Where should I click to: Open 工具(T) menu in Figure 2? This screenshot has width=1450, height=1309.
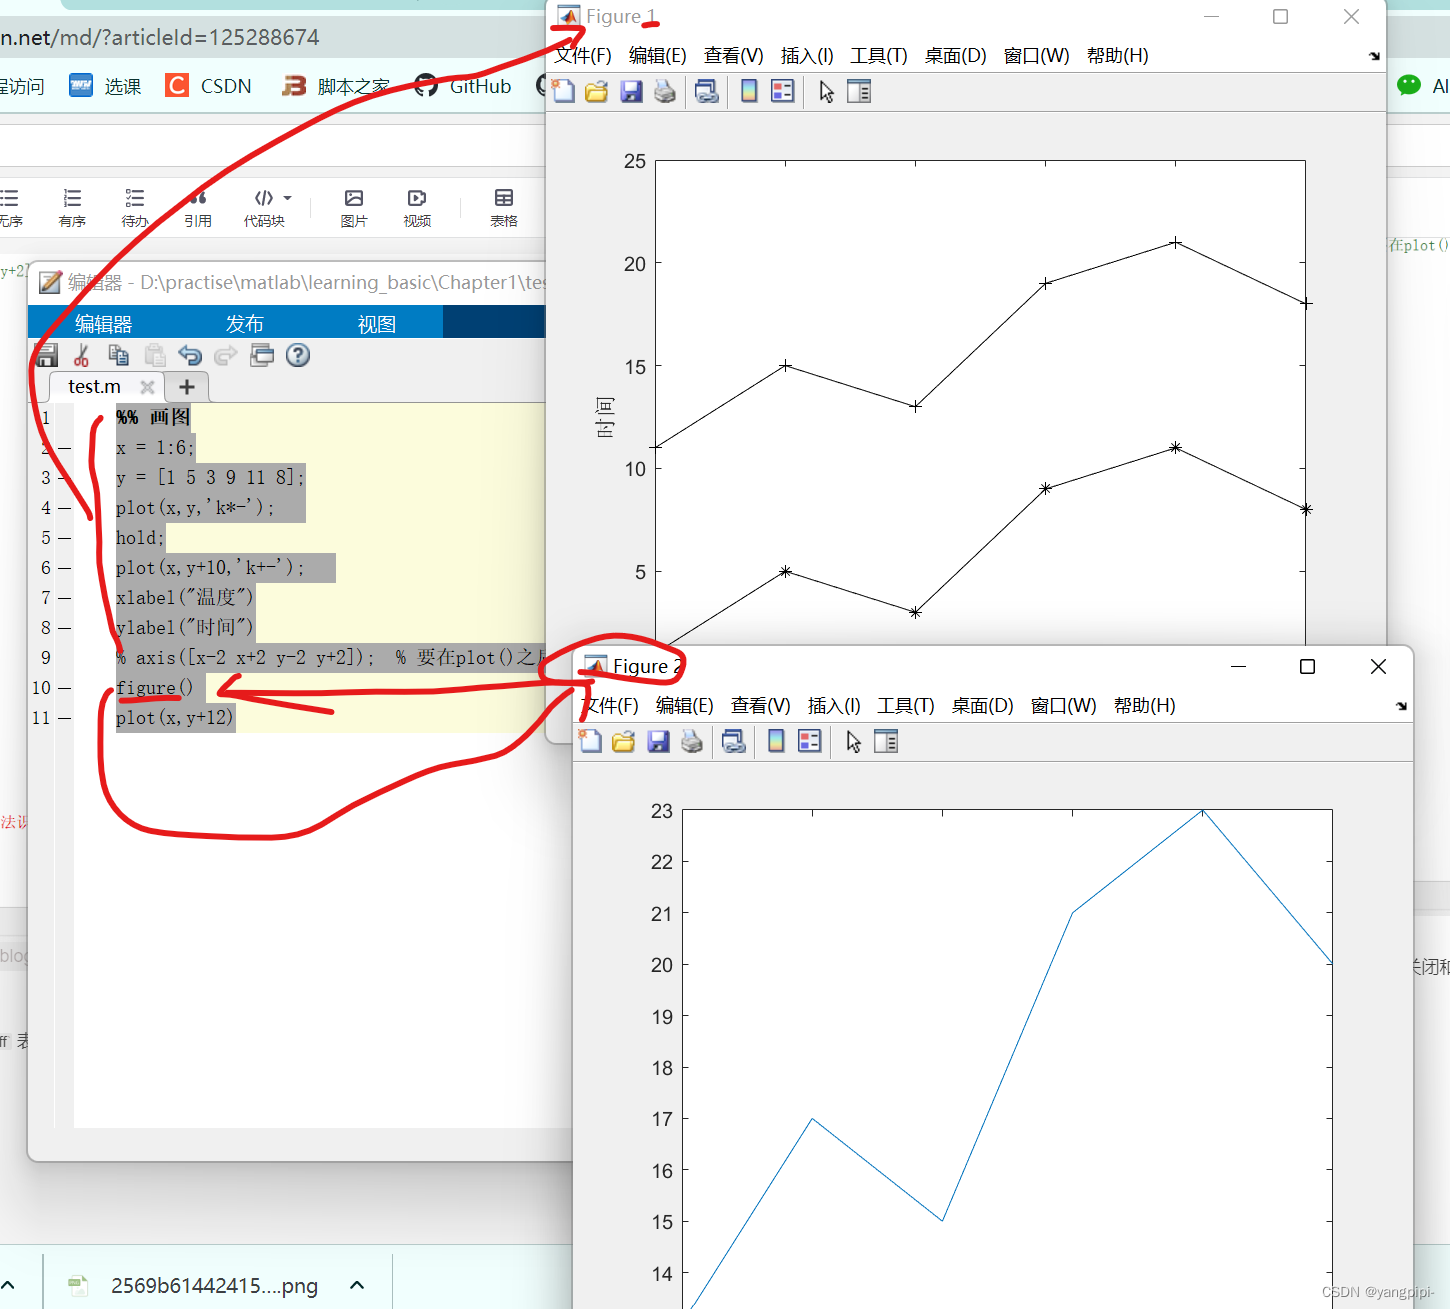pos(906,706)
